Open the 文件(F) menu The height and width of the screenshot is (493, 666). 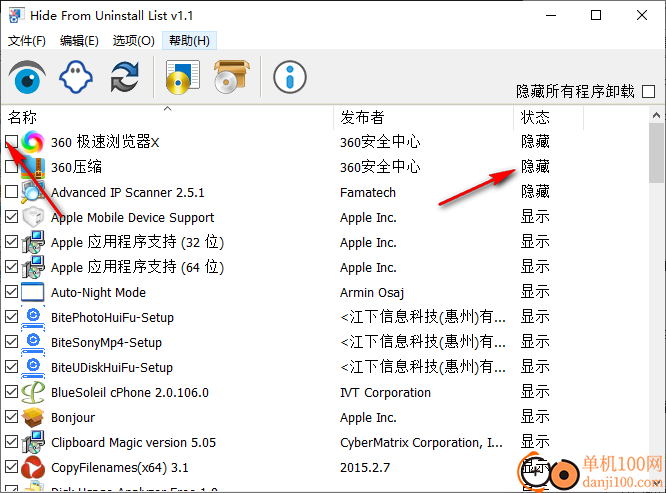click(x=27, y=41)
